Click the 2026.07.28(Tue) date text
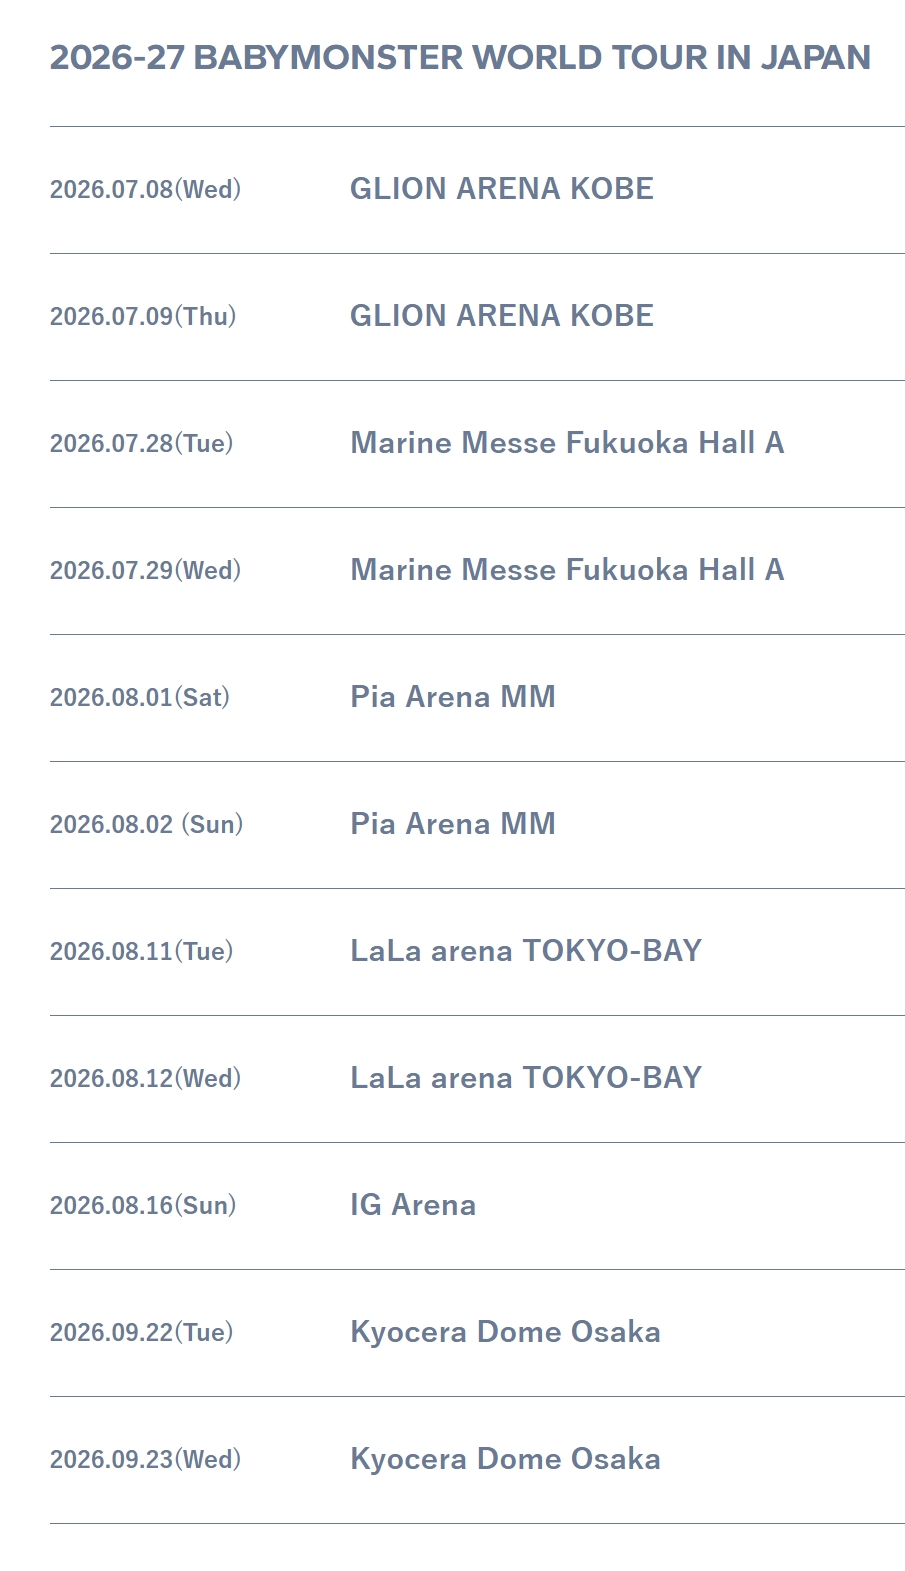 point(141,444)
